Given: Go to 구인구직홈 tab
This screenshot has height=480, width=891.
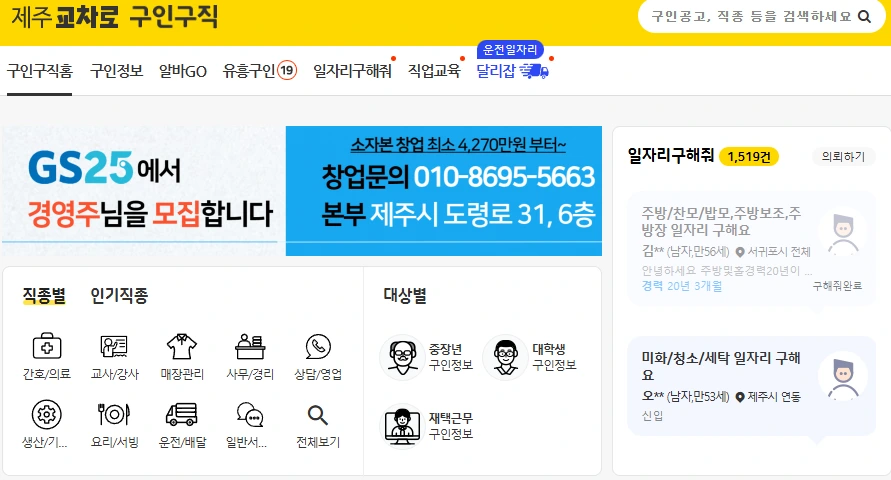Looking at the screenshot, I should (40, 71).
